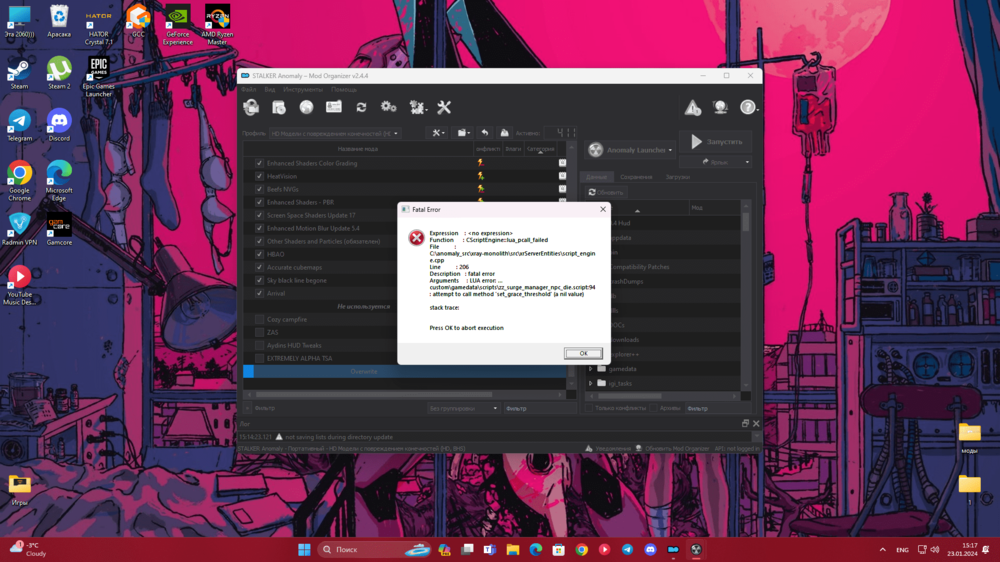This screenshot has width=1000, height=562.
Task: Open the Nexus globe toolbar icon
Action: 306,107
